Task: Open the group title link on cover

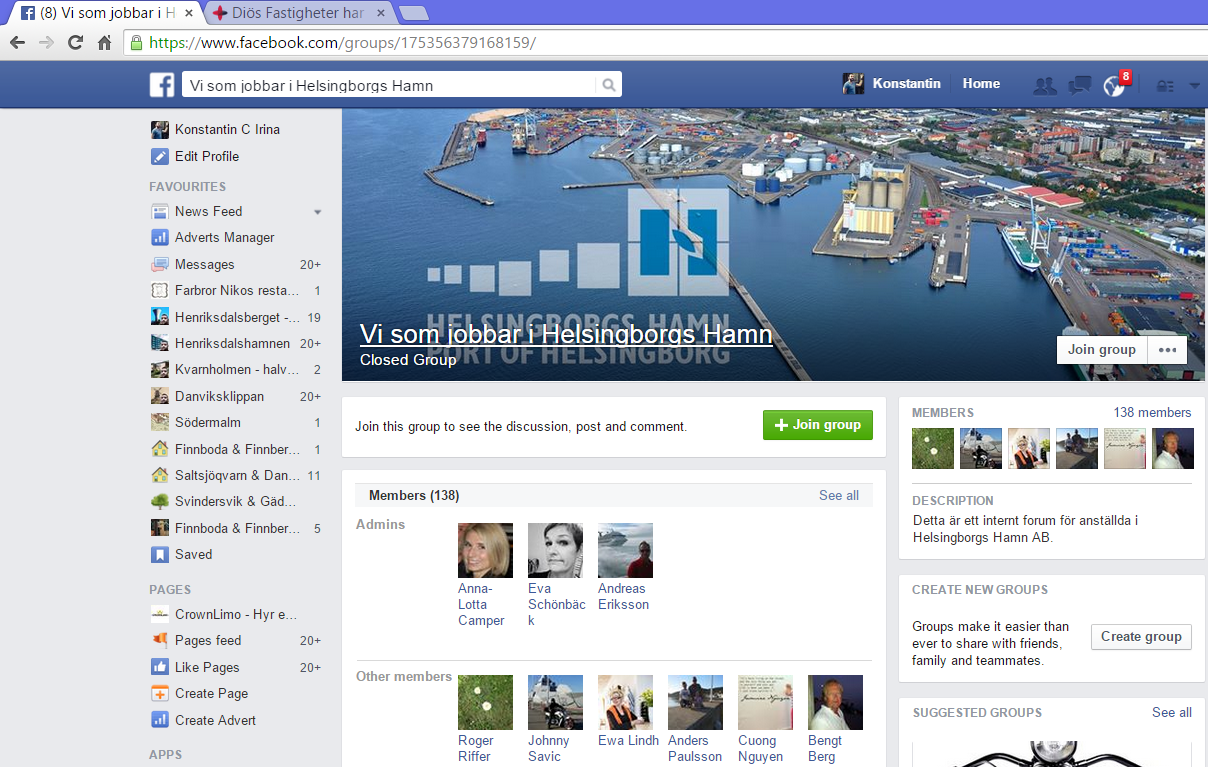Action: [566, 334]
